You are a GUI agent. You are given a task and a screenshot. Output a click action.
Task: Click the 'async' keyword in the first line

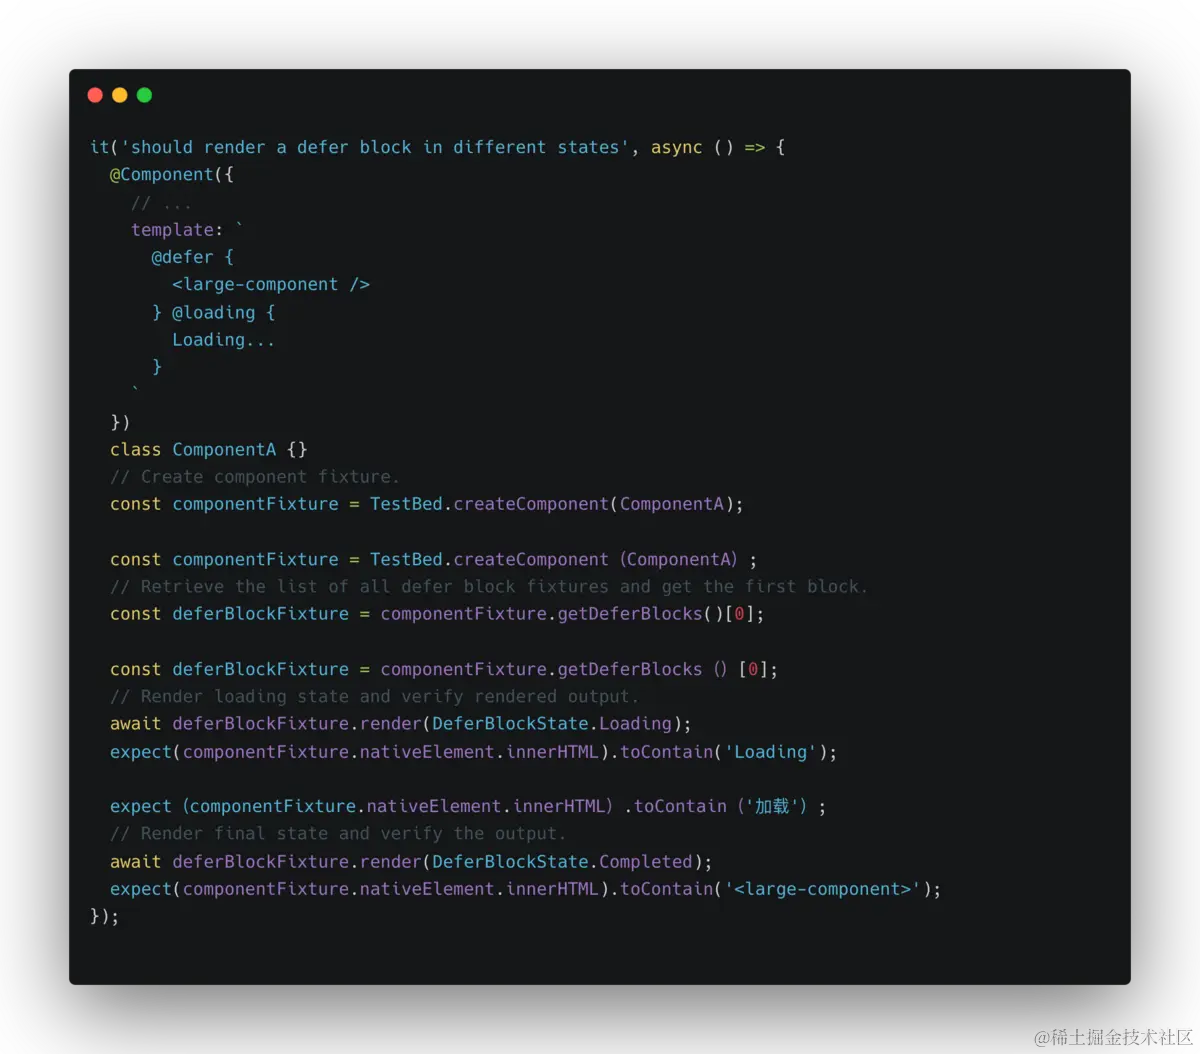point(677,147)
